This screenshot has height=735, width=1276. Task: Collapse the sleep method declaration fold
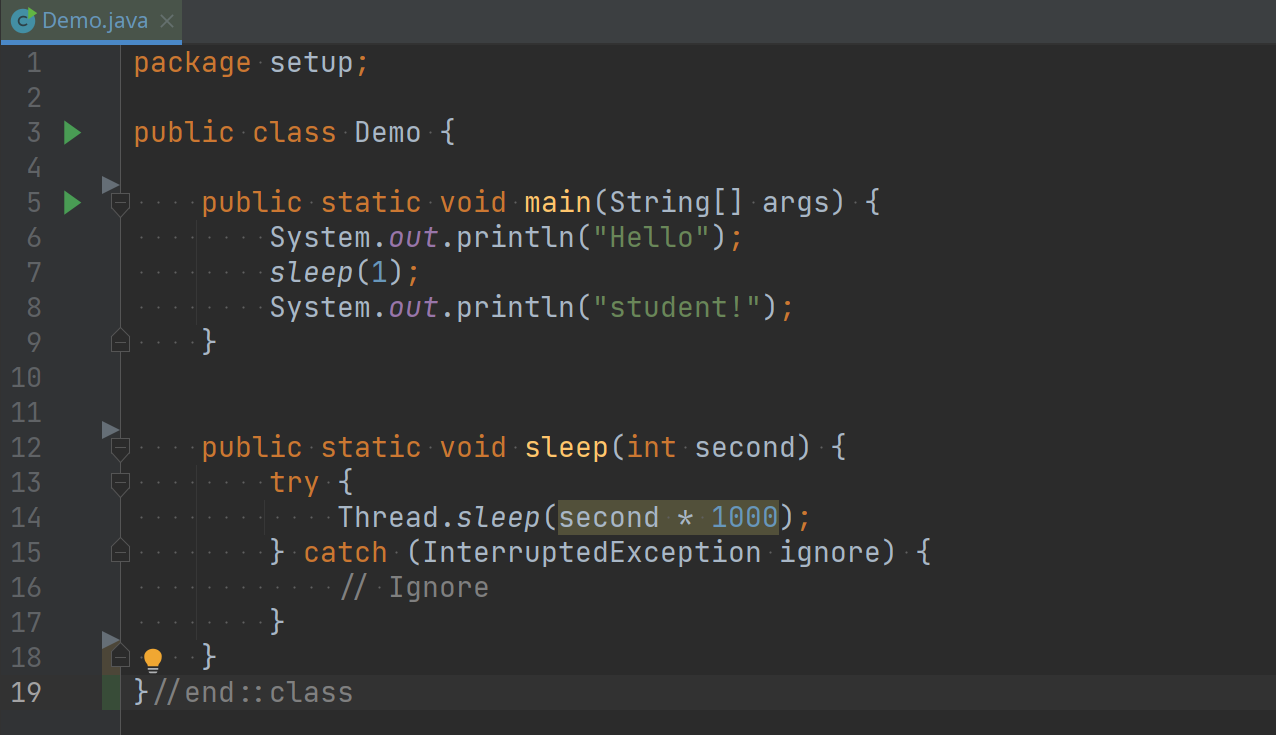120,448
